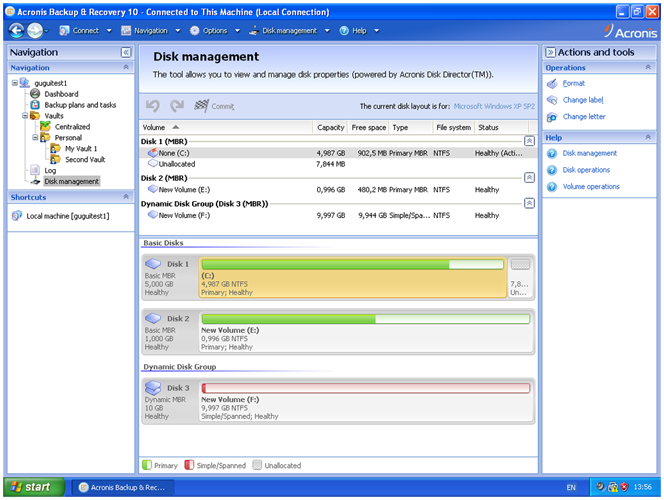Collapse the Dynamic Disk Group list section

(x=529, y=204)
